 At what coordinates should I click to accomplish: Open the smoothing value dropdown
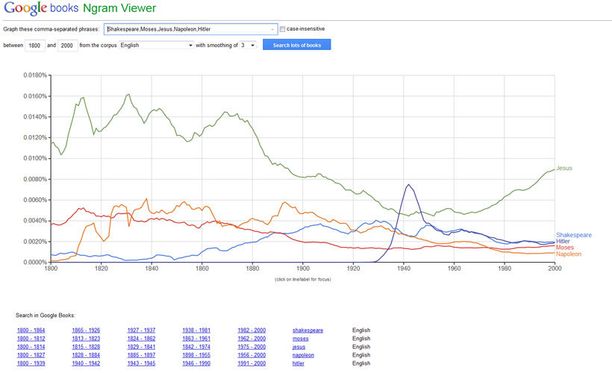pyautogui.click(x=248, y=45)
